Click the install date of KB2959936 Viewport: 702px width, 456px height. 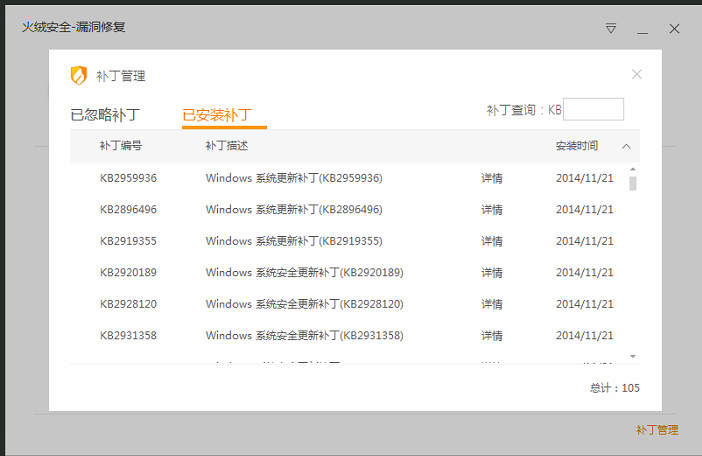585,178
